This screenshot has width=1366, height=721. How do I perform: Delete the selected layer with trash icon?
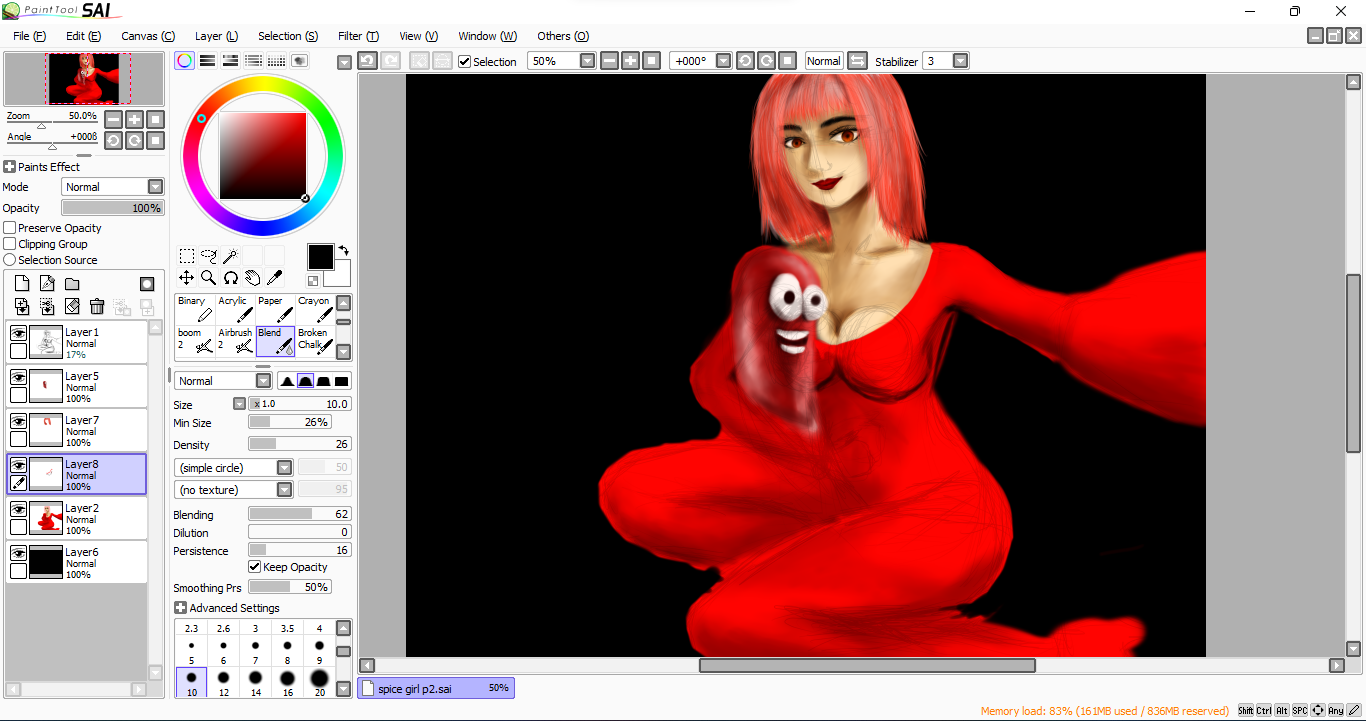coord(97,307)
